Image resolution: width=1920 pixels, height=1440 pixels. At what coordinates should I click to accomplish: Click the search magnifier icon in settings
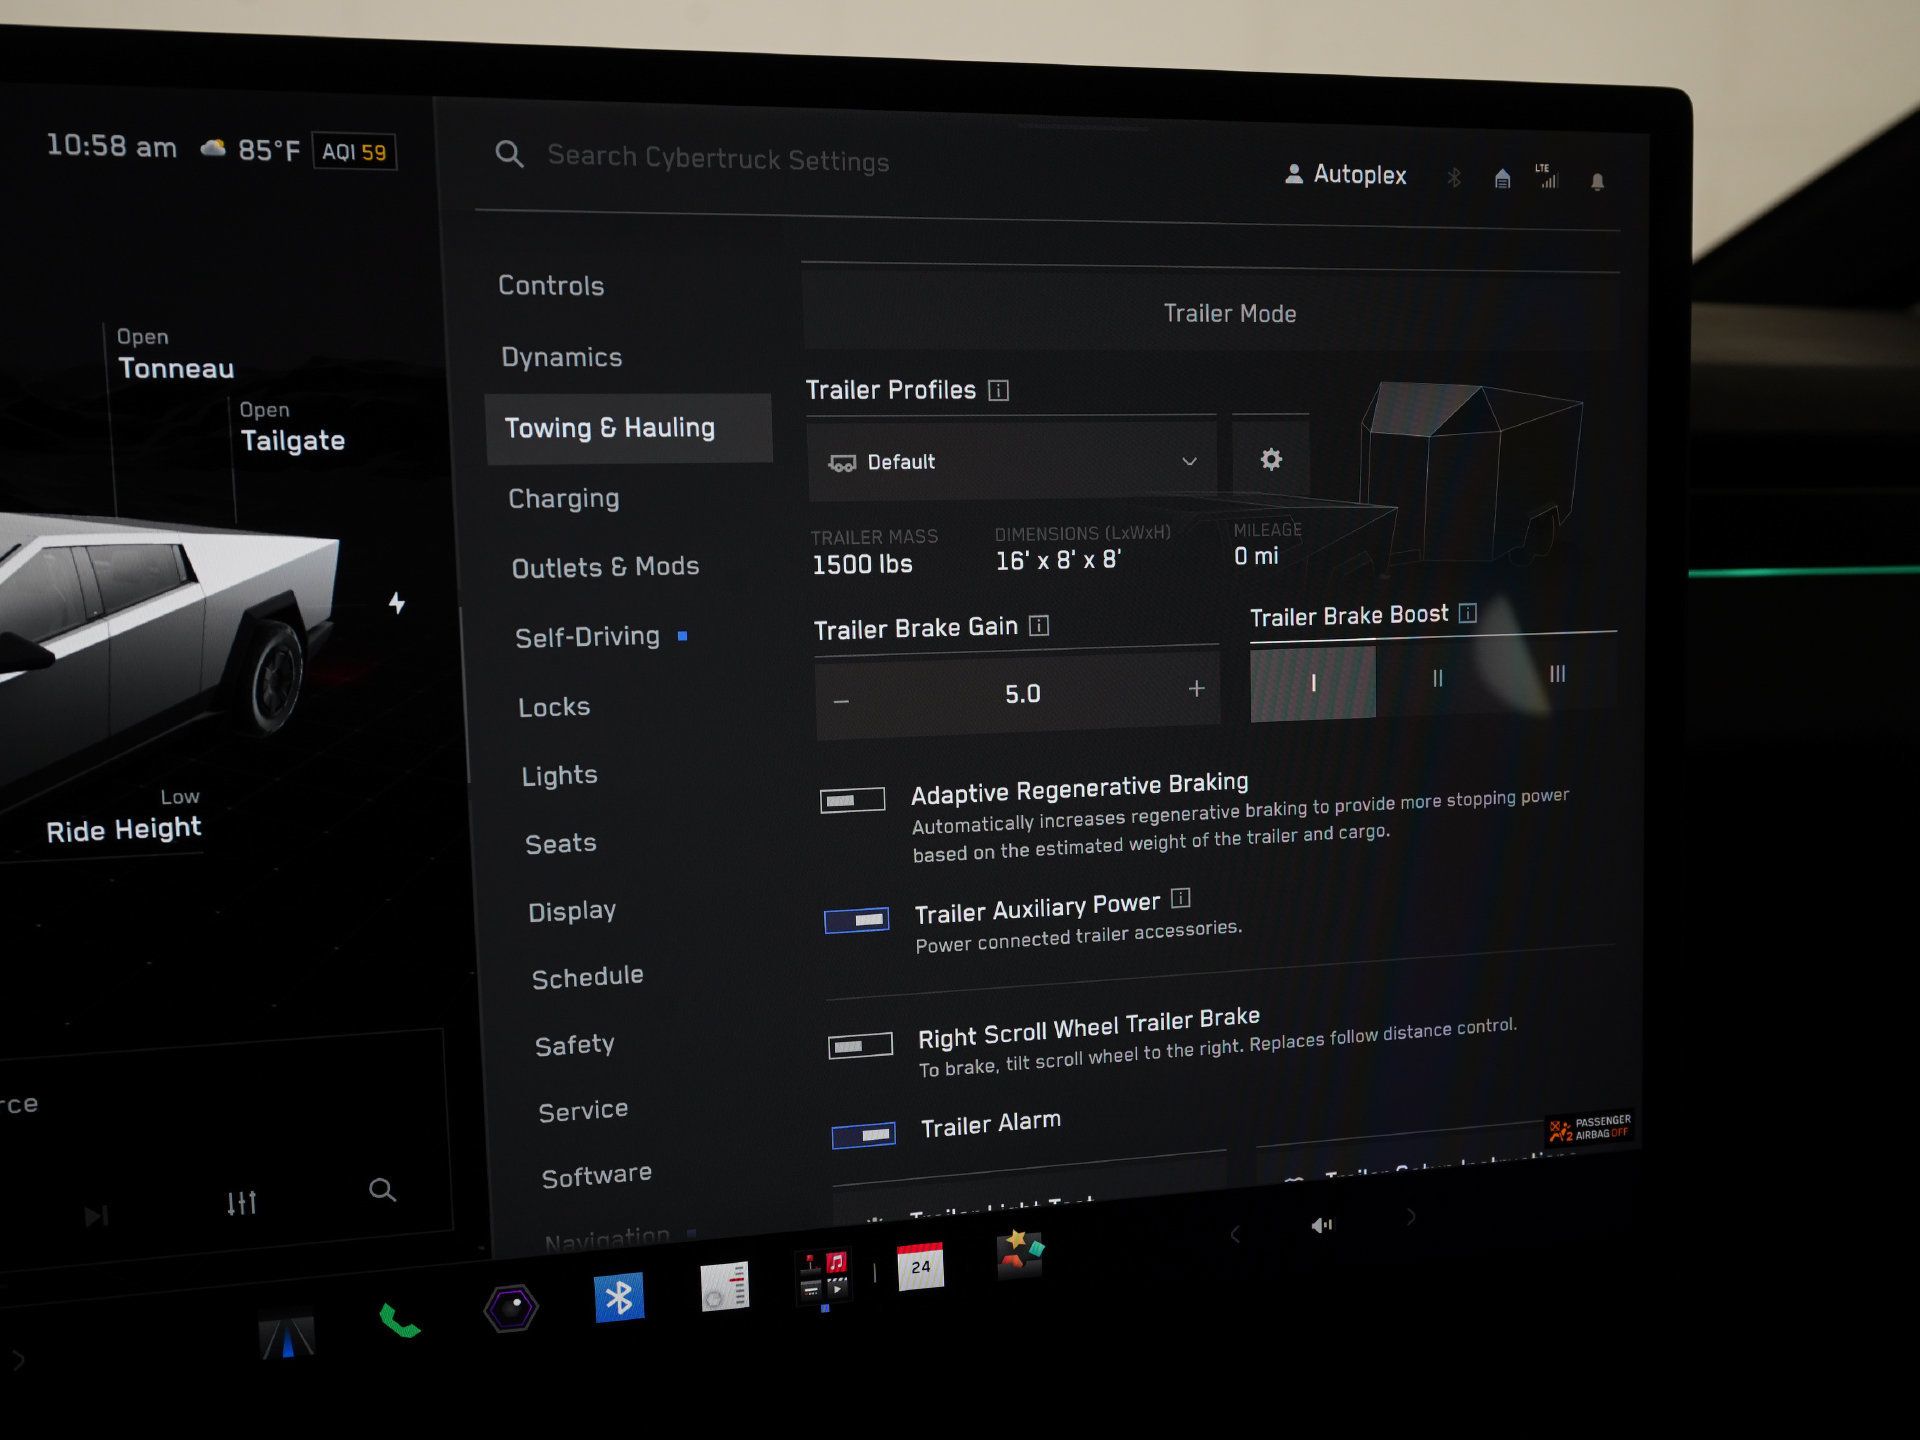click(x=509, y=154)
